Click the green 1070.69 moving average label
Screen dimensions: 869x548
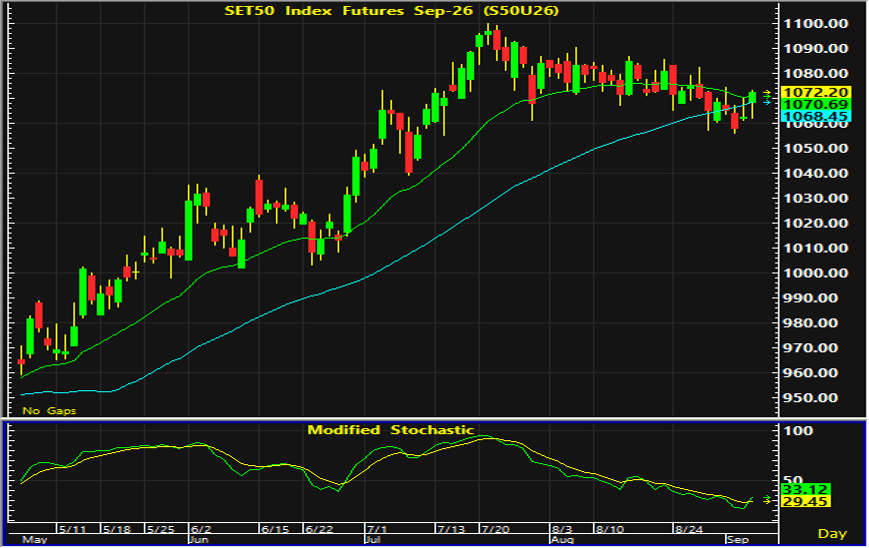(x=815, y=104)
